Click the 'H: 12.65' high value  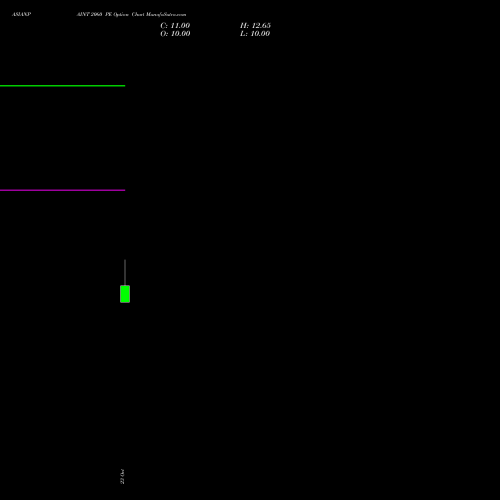click(255, 26)
